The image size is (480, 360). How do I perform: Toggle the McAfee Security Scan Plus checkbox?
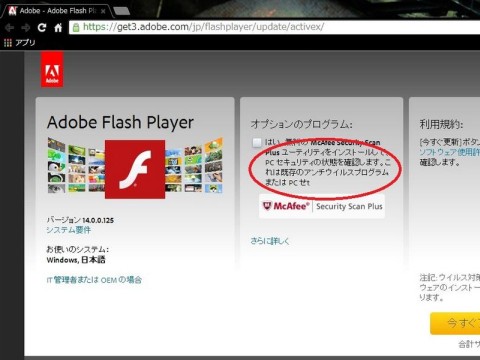pos(257,143)
